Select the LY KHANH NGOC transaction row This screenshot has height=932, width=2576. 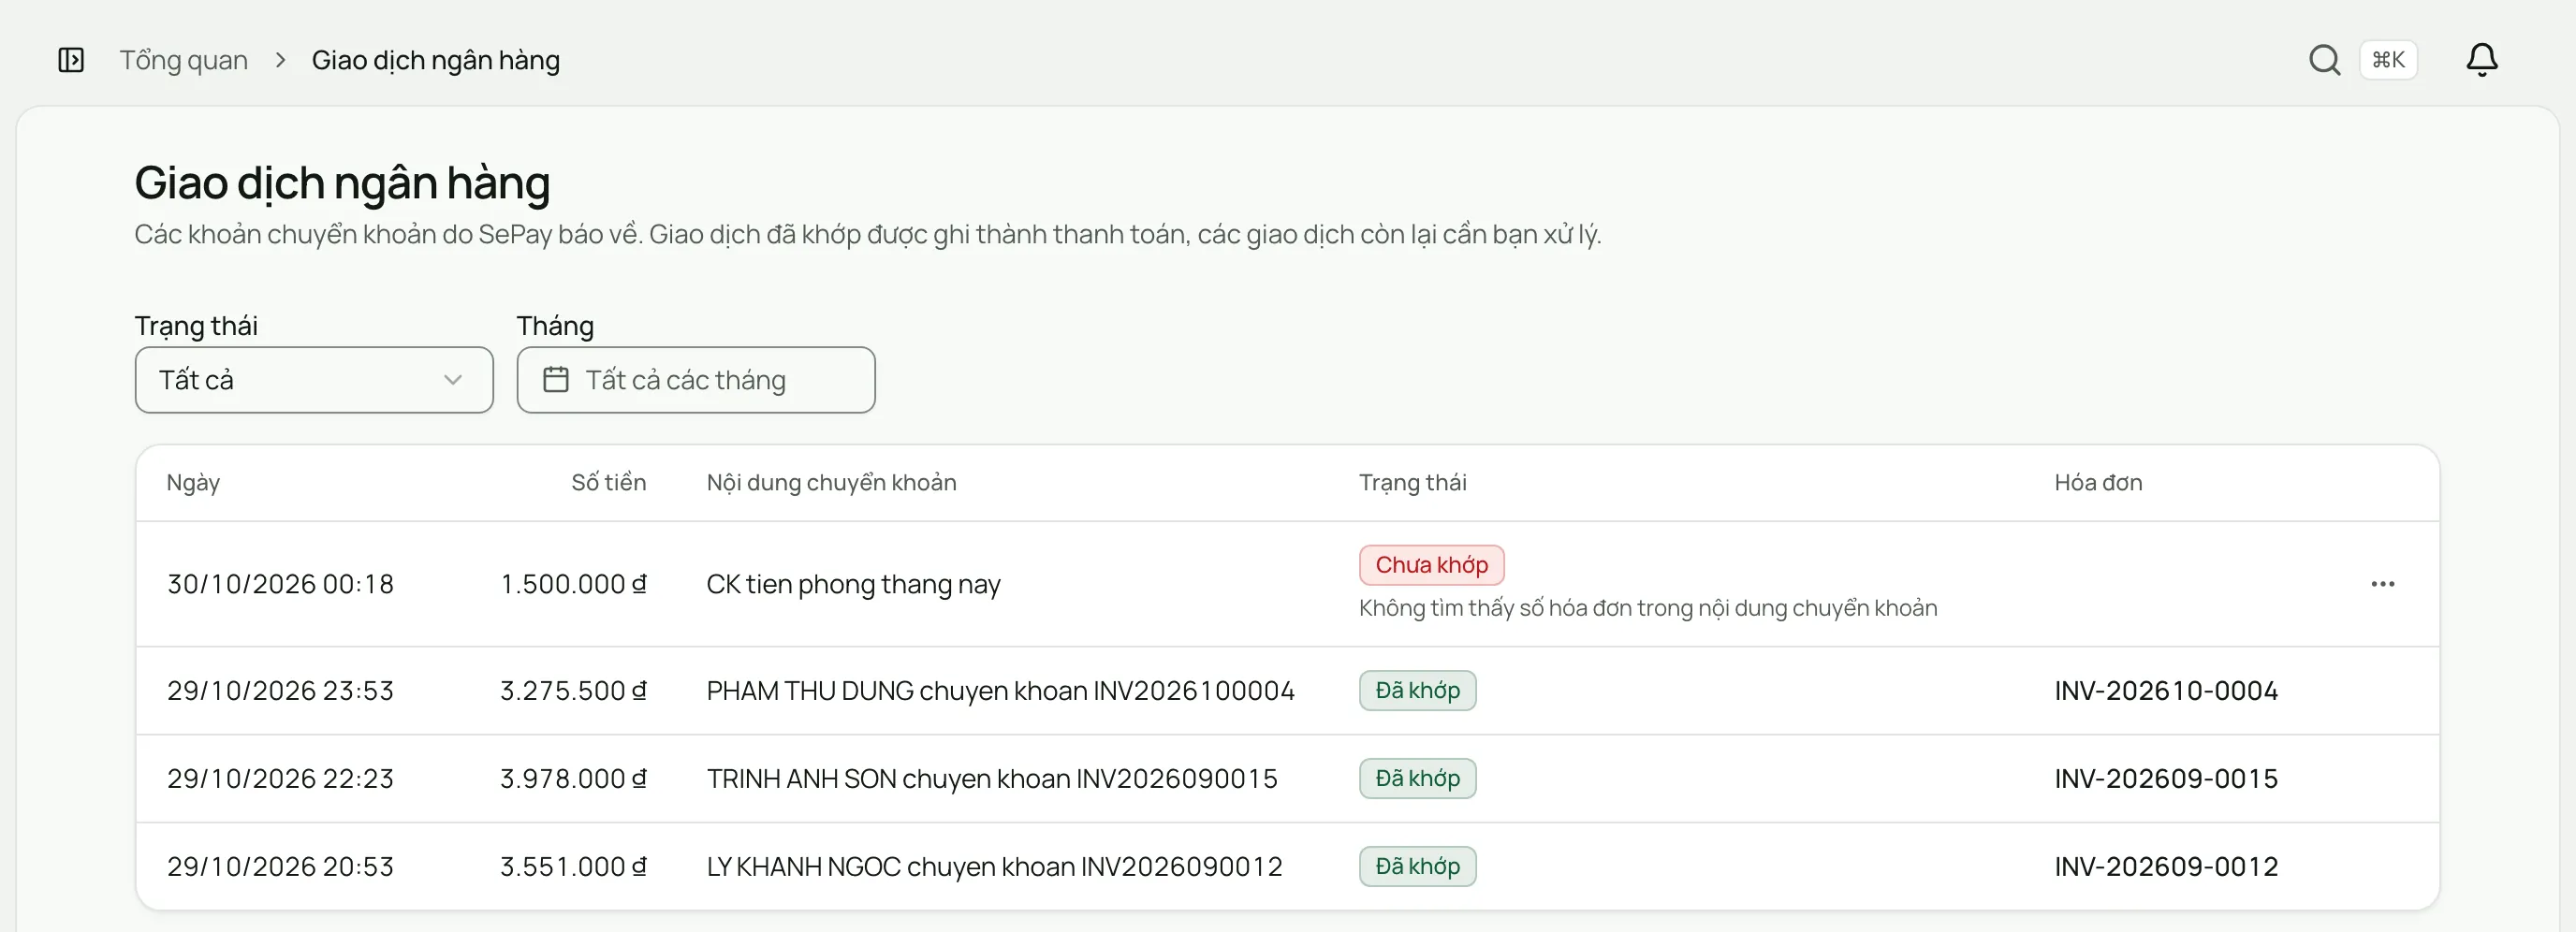(1288, 867)
